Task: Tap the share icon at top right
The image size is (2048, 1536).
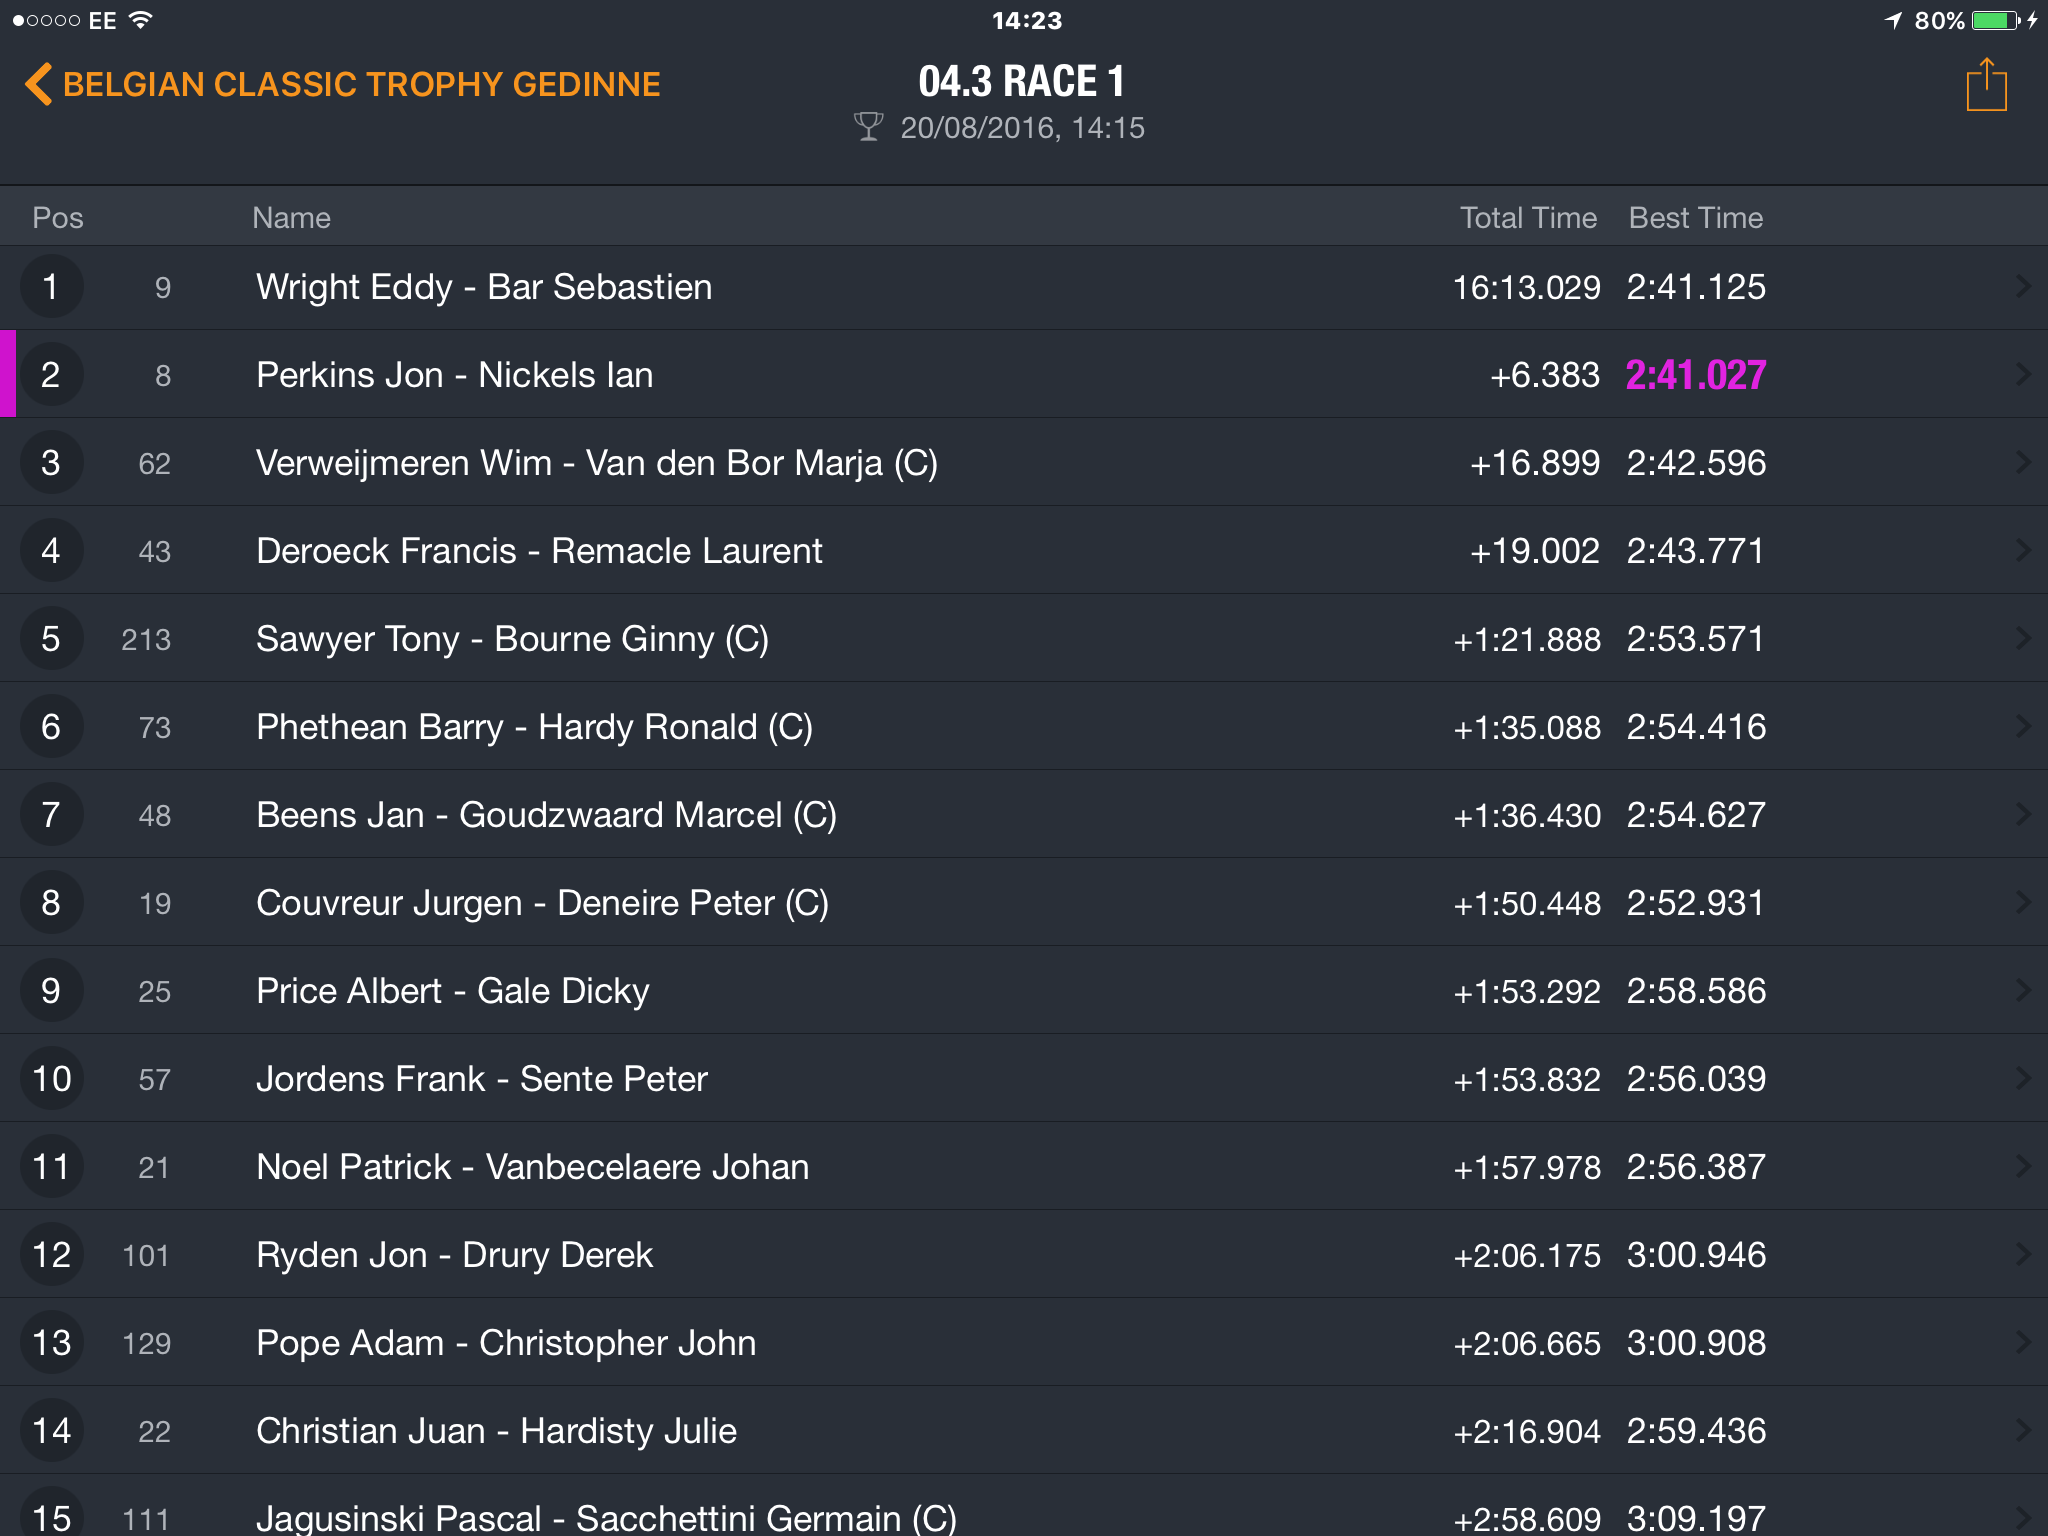Action: coord(1986,85)
